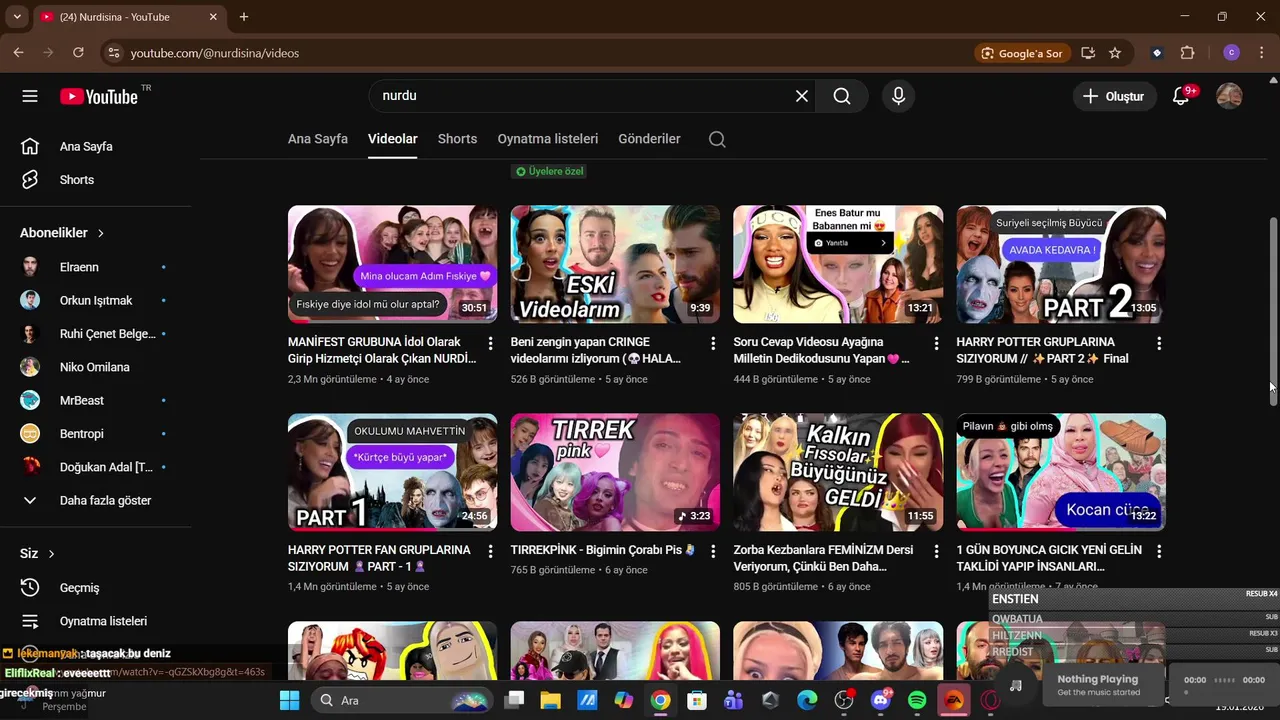Switch to Shorts channel tab
This screenshot has height=720, width=1280.
[457, 139]
